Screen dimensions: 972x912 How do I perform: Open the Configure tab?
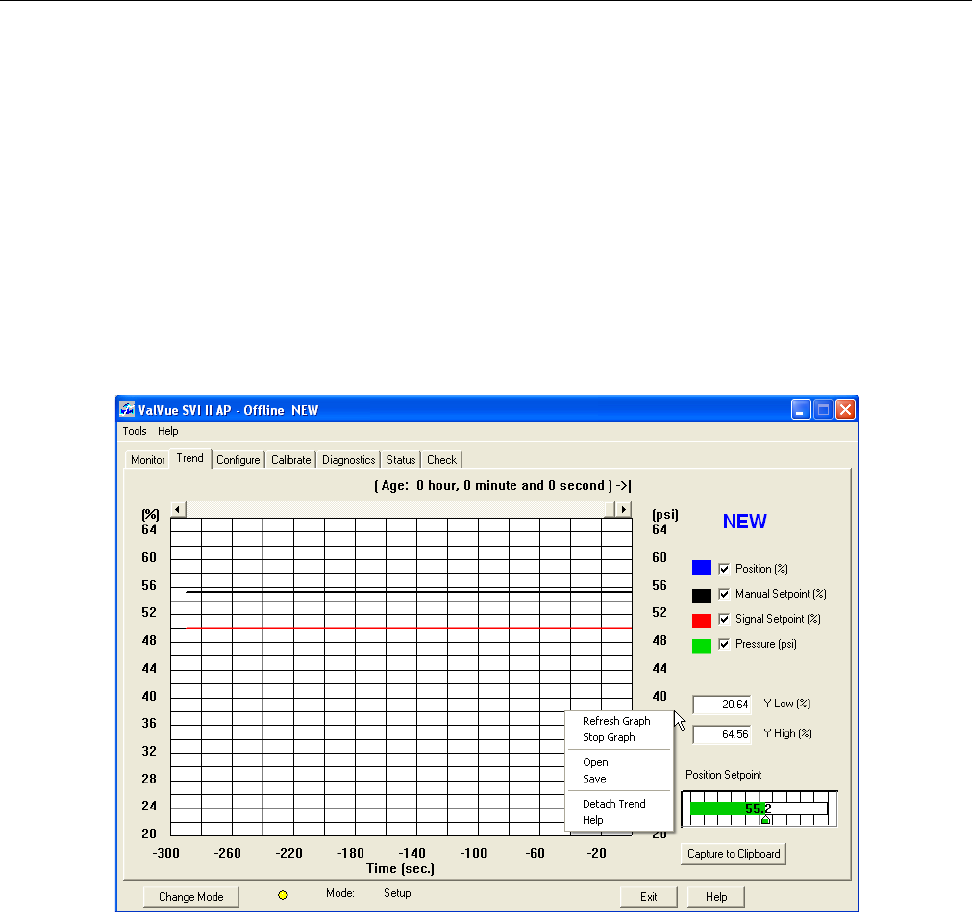point(238,460)
